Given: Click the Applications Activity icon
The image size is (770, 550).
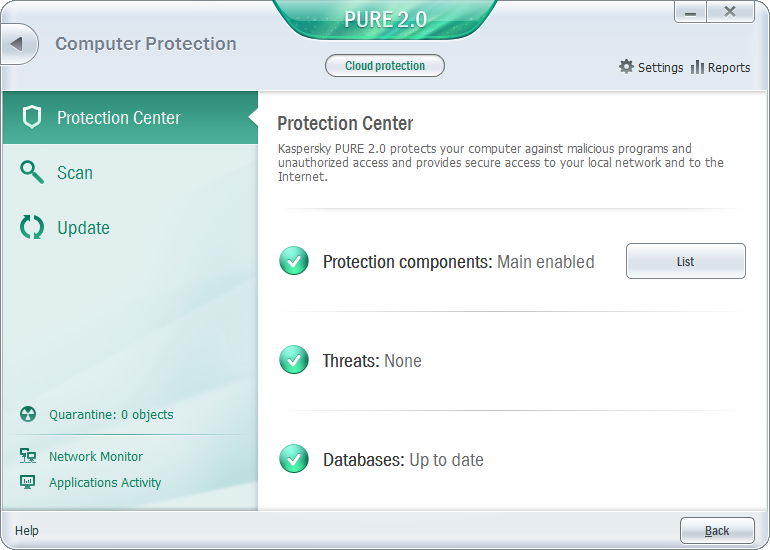Looking at the screenshot, I should [28, 482].
